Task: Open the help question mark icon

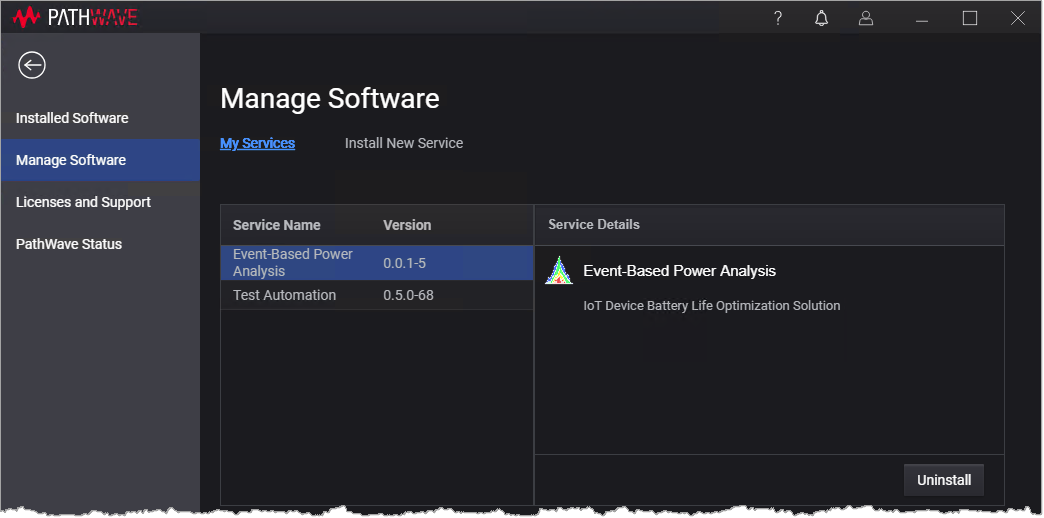Action: coord(778,18)
